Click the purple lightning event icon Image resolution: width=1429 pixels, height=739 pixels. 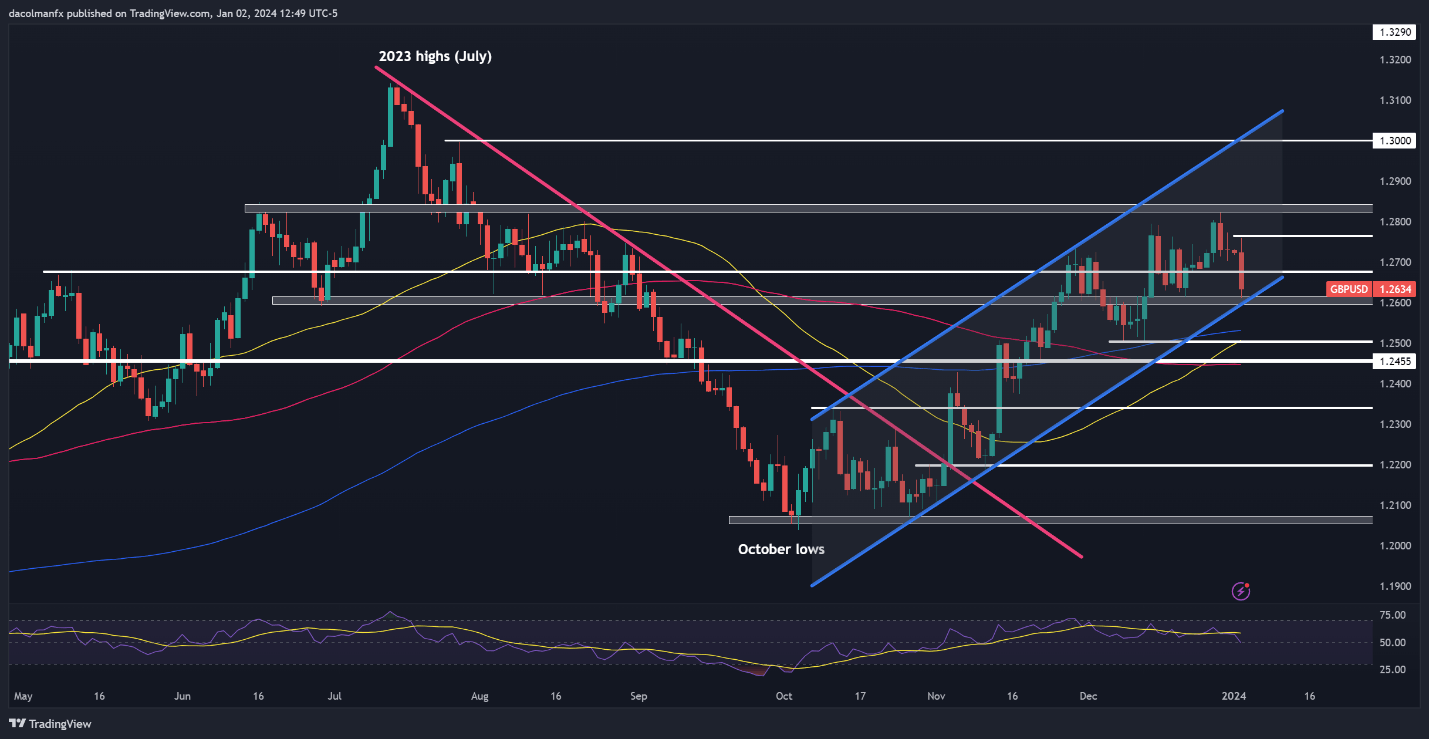coord(1241,591)
